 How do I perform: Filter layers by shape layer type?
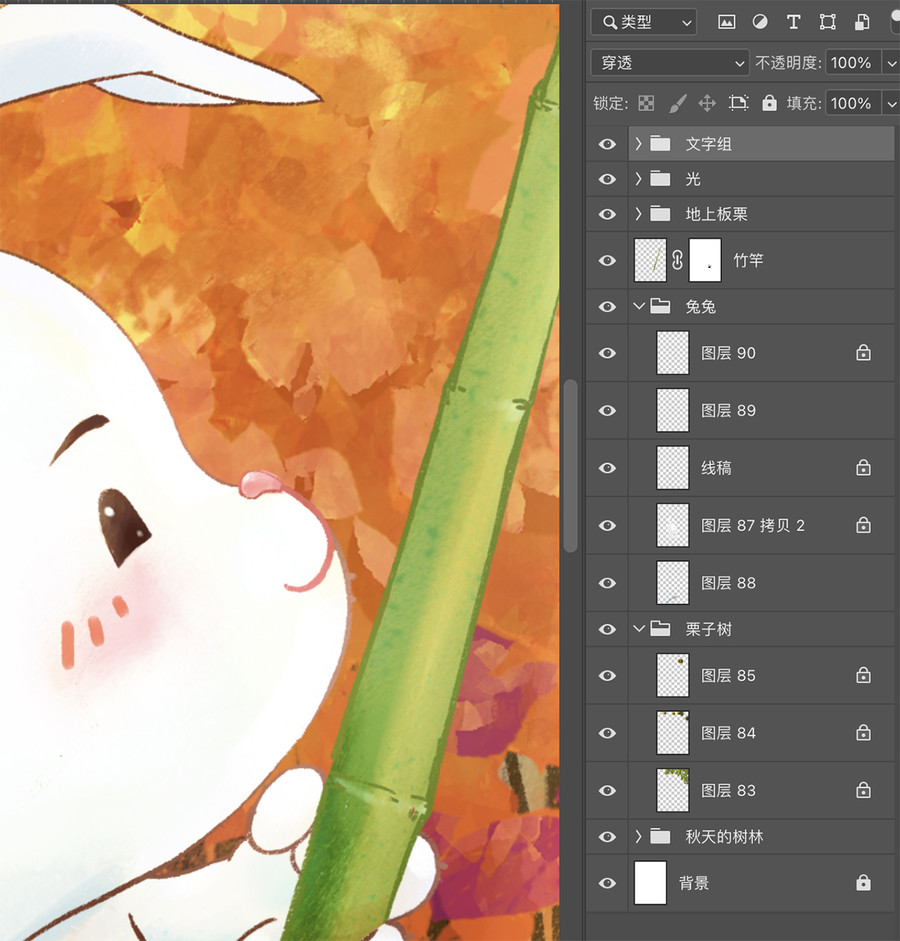pos(827,22)
